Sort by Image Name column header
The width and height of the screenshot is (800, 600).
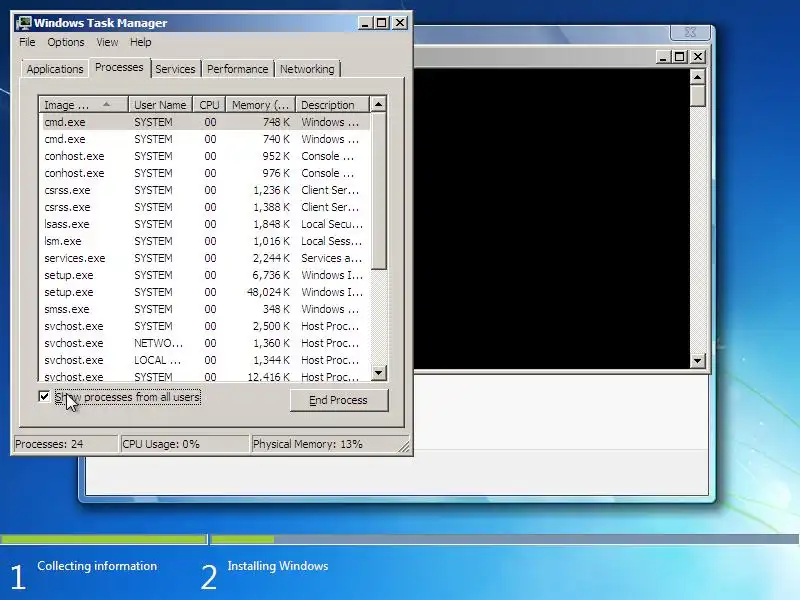[x=83, y=105]
